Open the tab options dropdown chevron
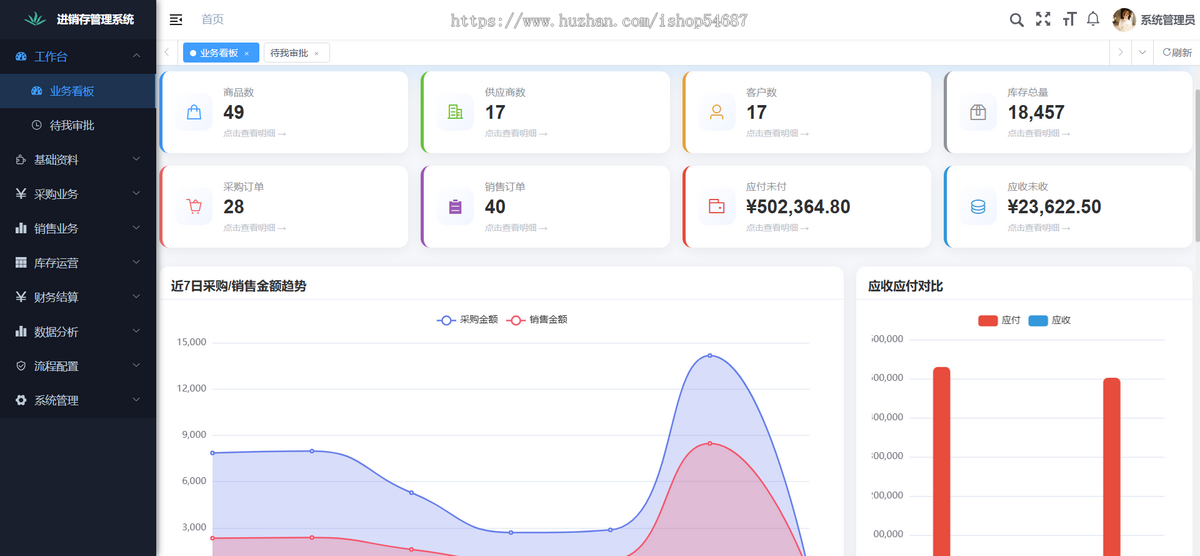Image resolution: width=1200 pixels, height=556 pixels. click(1142, 53)
